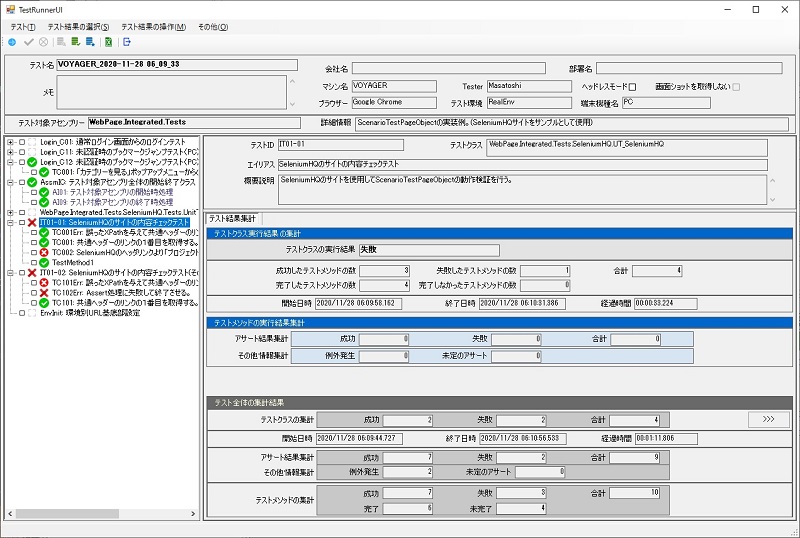Click the green check icon beside TC001Err
Screen dimensions: 800x538
pos(44,232)
